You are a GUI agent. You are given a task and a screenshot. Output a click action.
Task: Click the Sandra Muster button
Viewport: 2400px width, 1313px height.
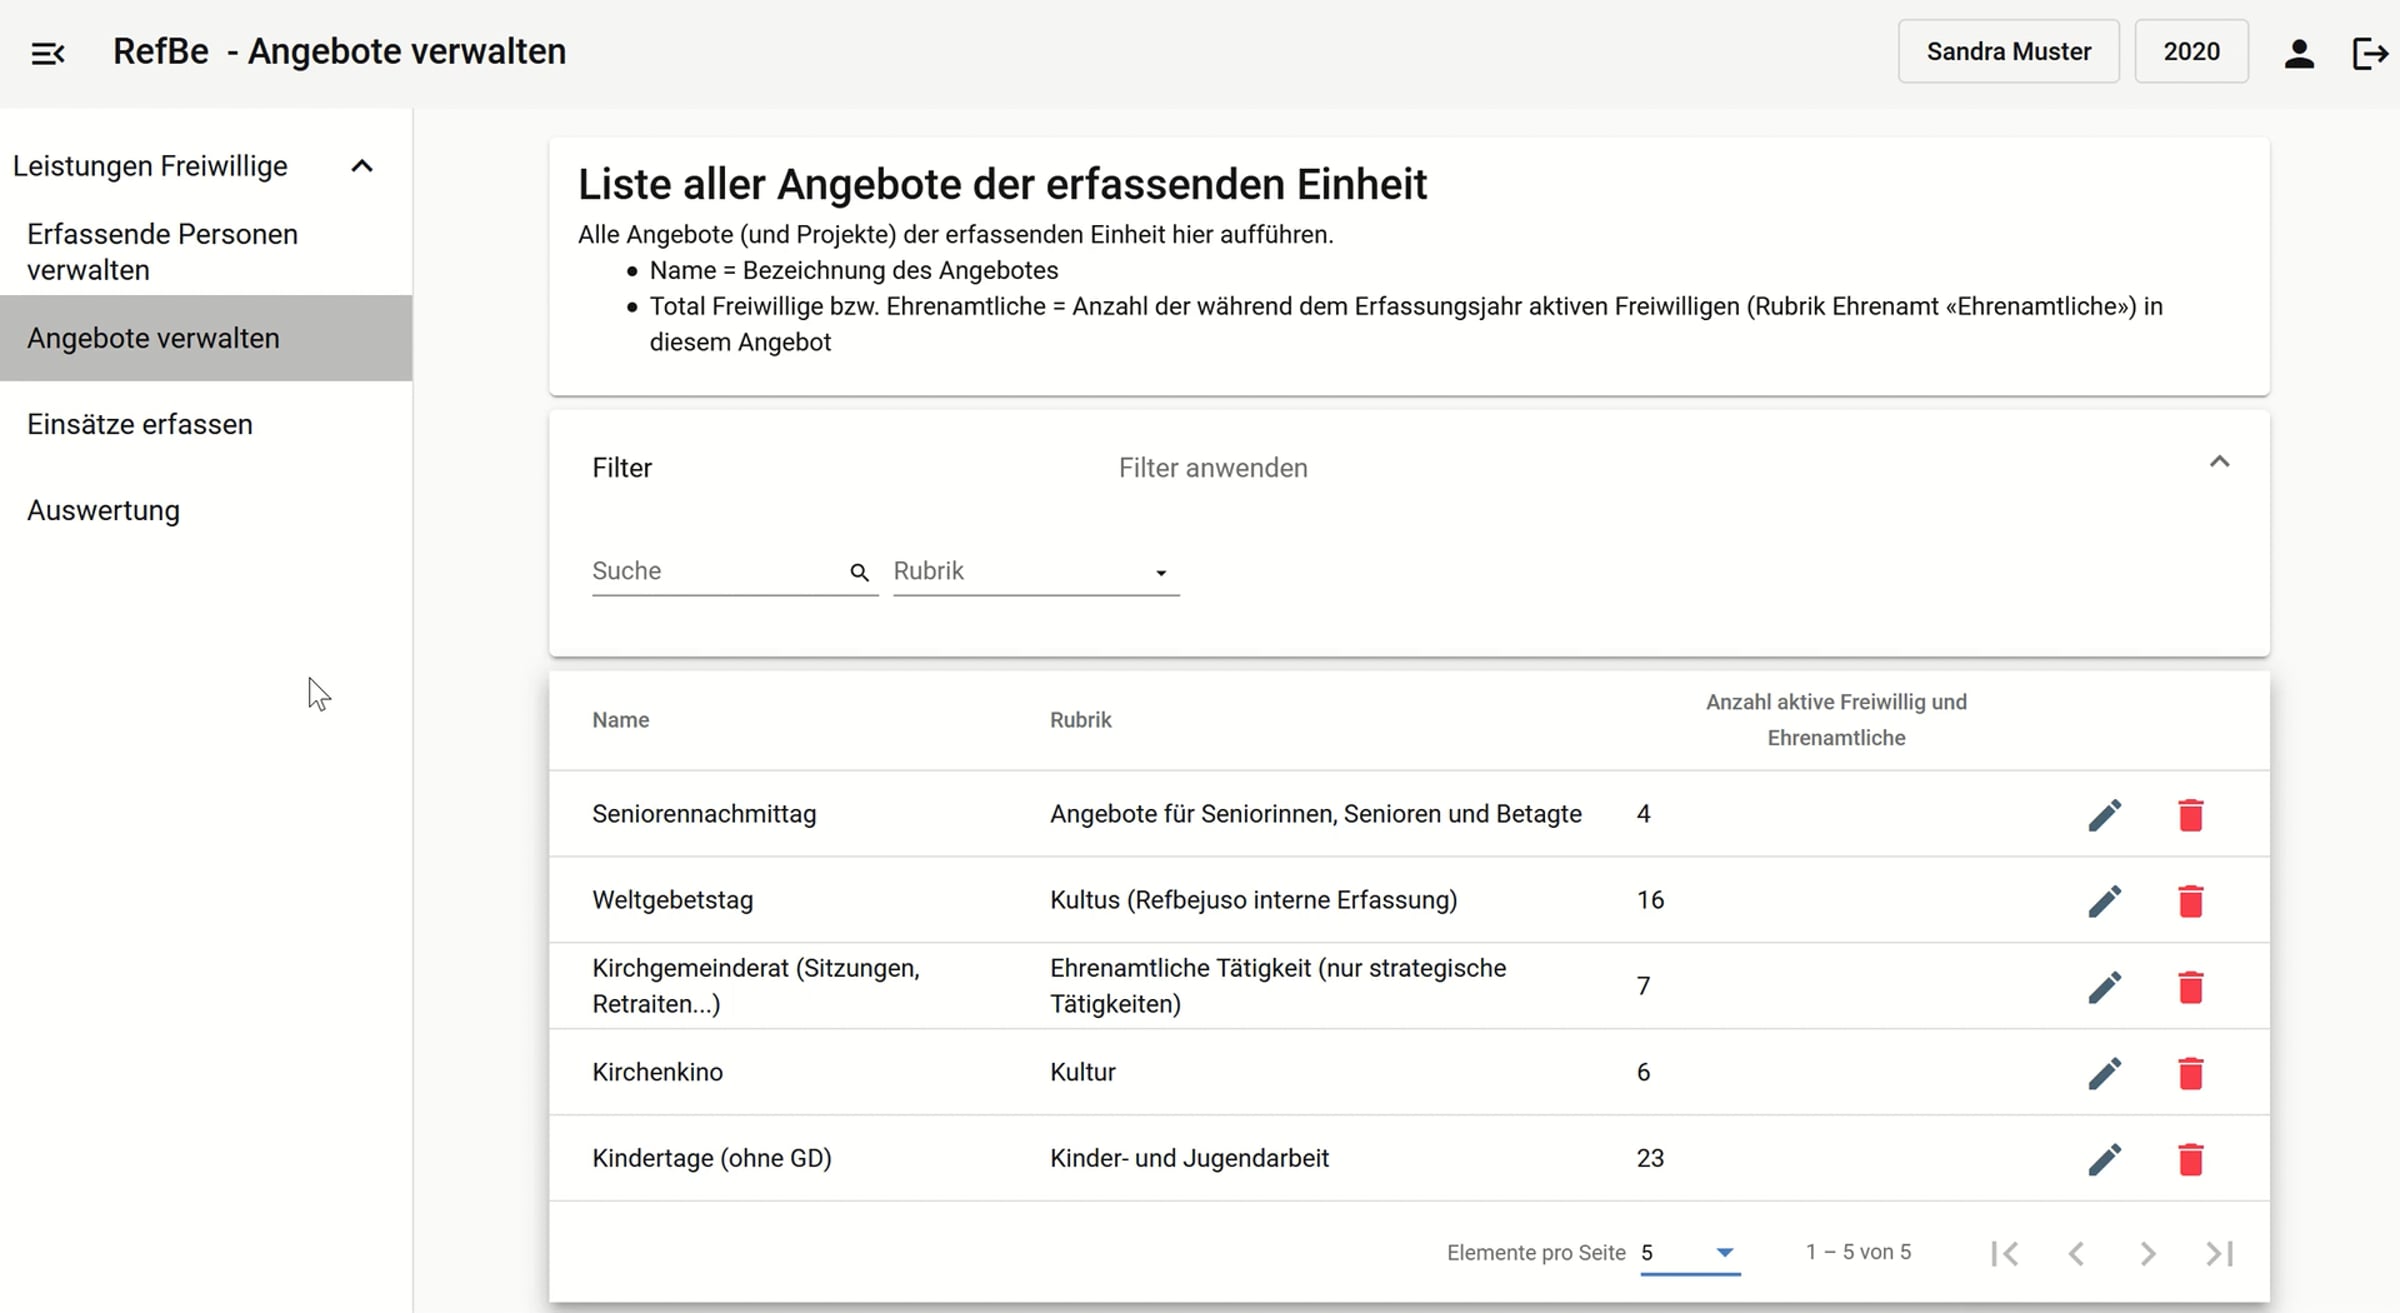tap(2008, 51)
